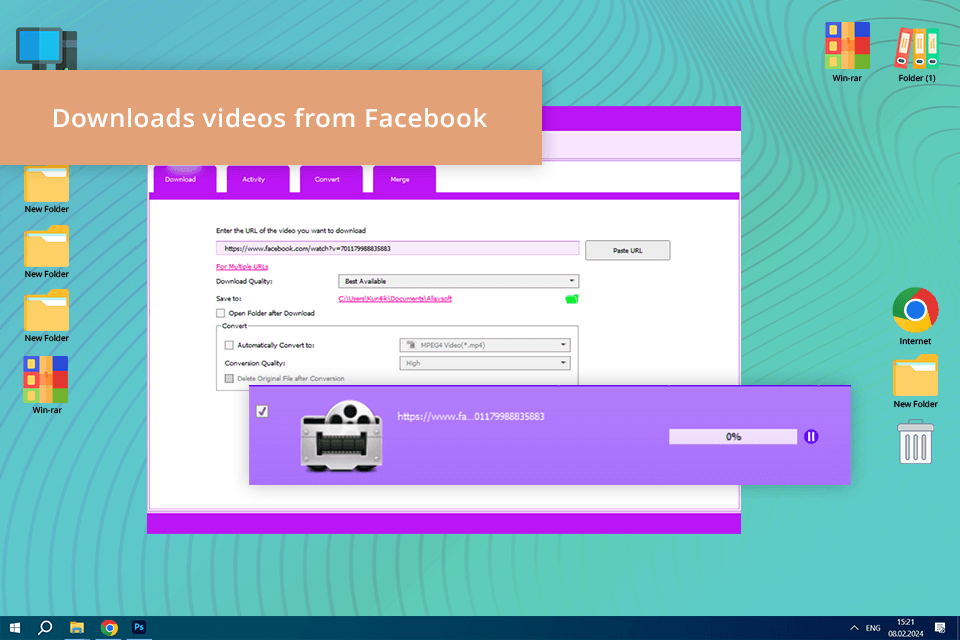Open the lowest New Folder in the left column
This screenshot has width=960, height=640.
(x=47, y=311)
